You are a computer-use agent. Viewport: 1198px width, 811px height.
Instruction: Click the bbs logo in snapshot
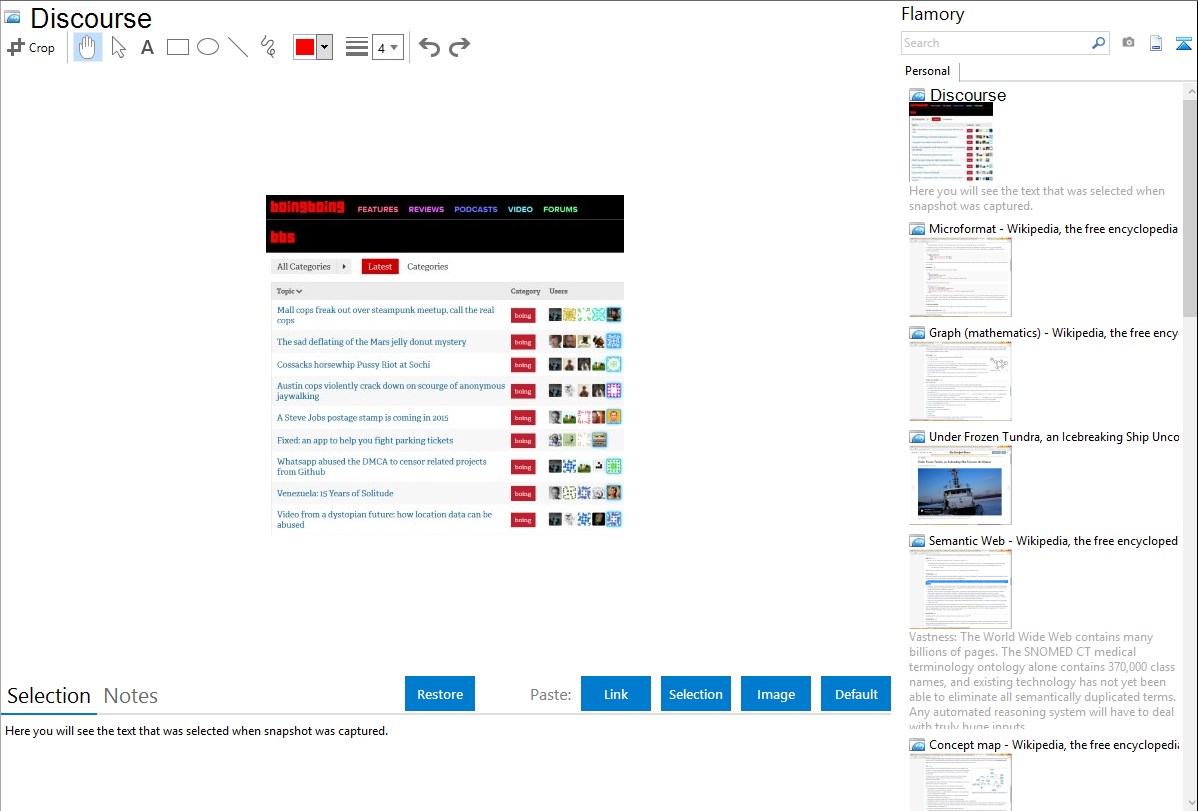click(x=282, y=237)
